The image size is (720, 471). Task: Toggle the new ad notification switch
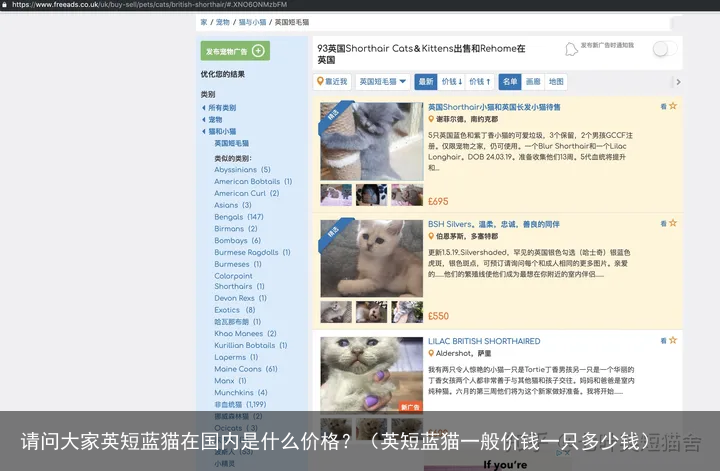pyautogui.click(x=664, y=49)
